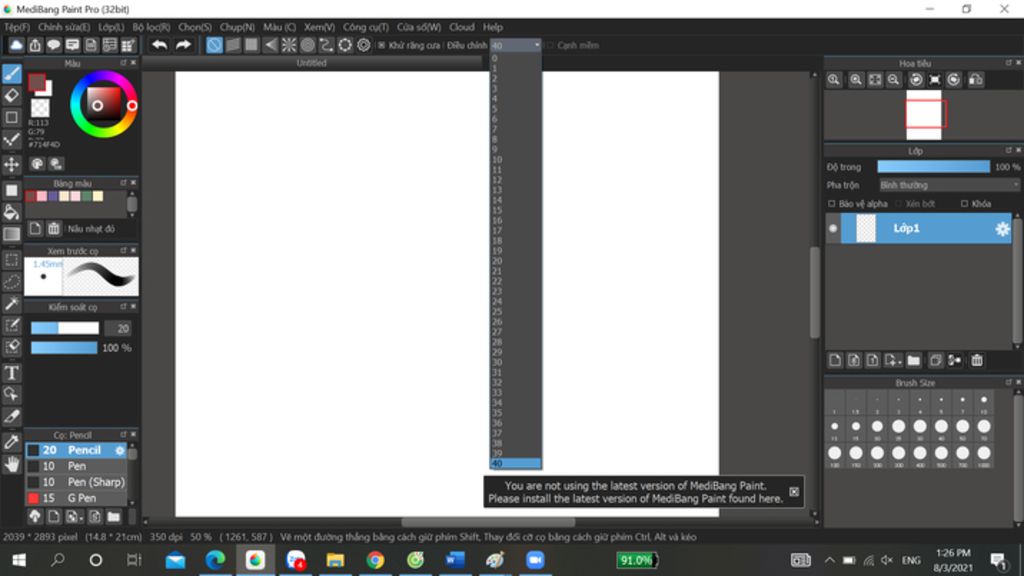Open the Help menu
The height and width of the screenshot is (576, 1024).
point(492,27)
